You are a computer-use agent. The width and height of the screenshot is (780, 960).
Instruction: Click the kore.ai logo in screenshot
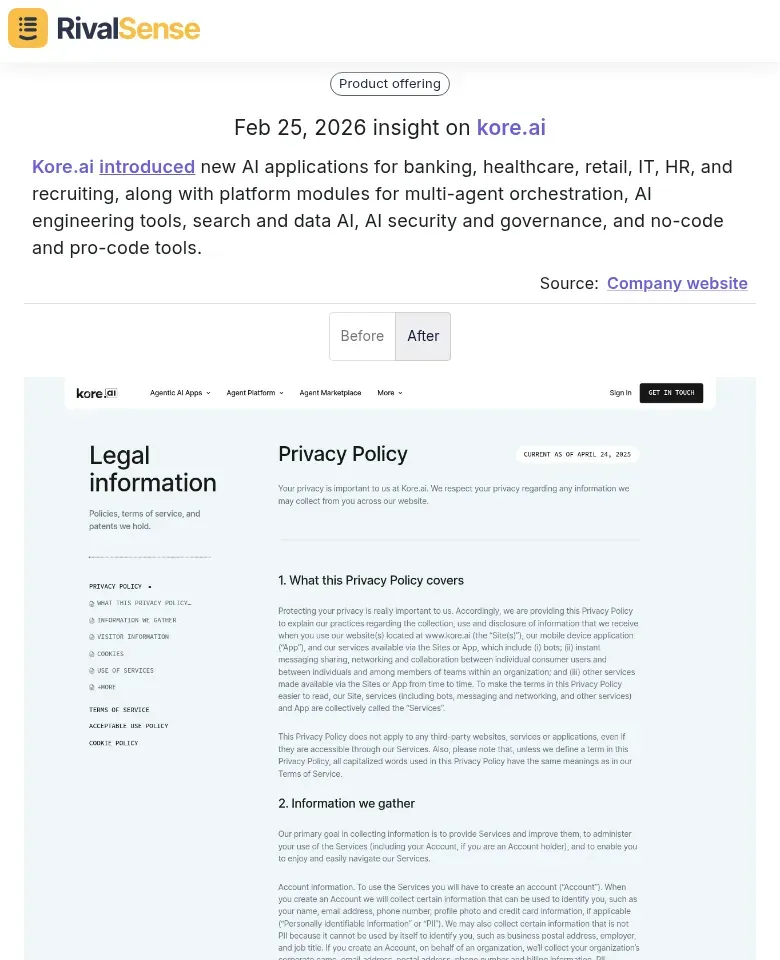click(x=97, y=393)
